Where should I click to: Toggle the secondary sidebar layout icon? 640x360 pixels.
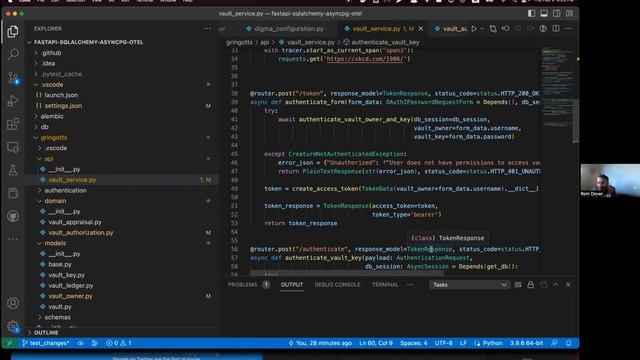(x=557, y=13)
